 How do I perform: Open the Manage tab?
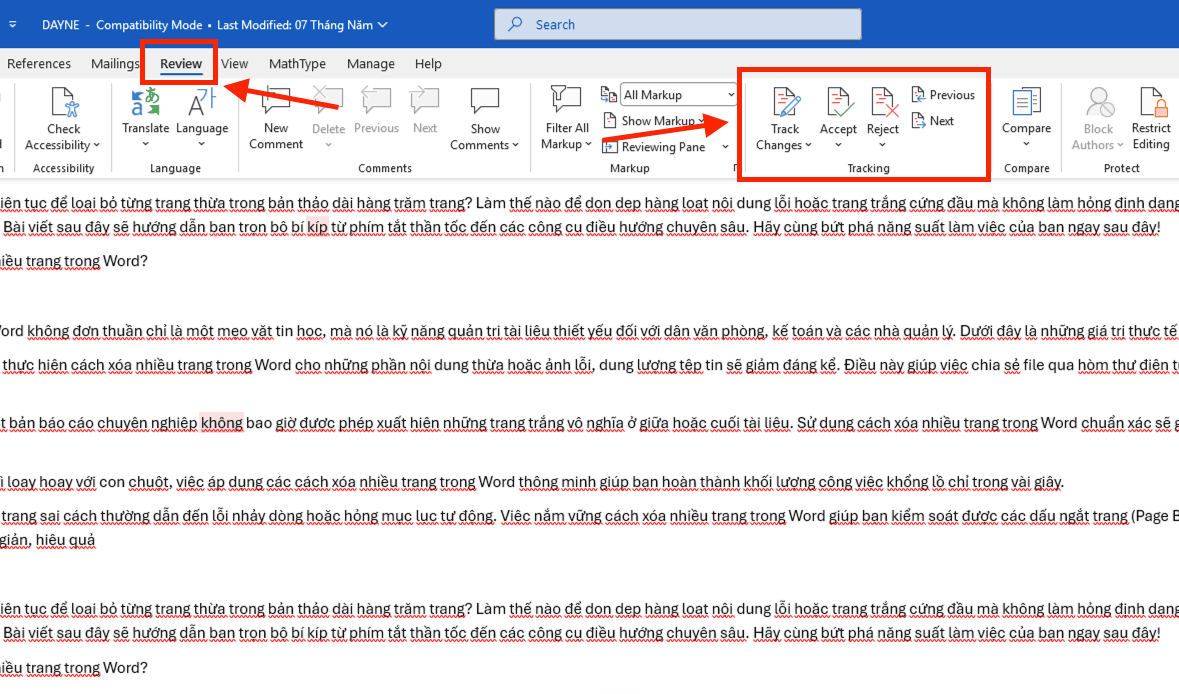point(371,64)
